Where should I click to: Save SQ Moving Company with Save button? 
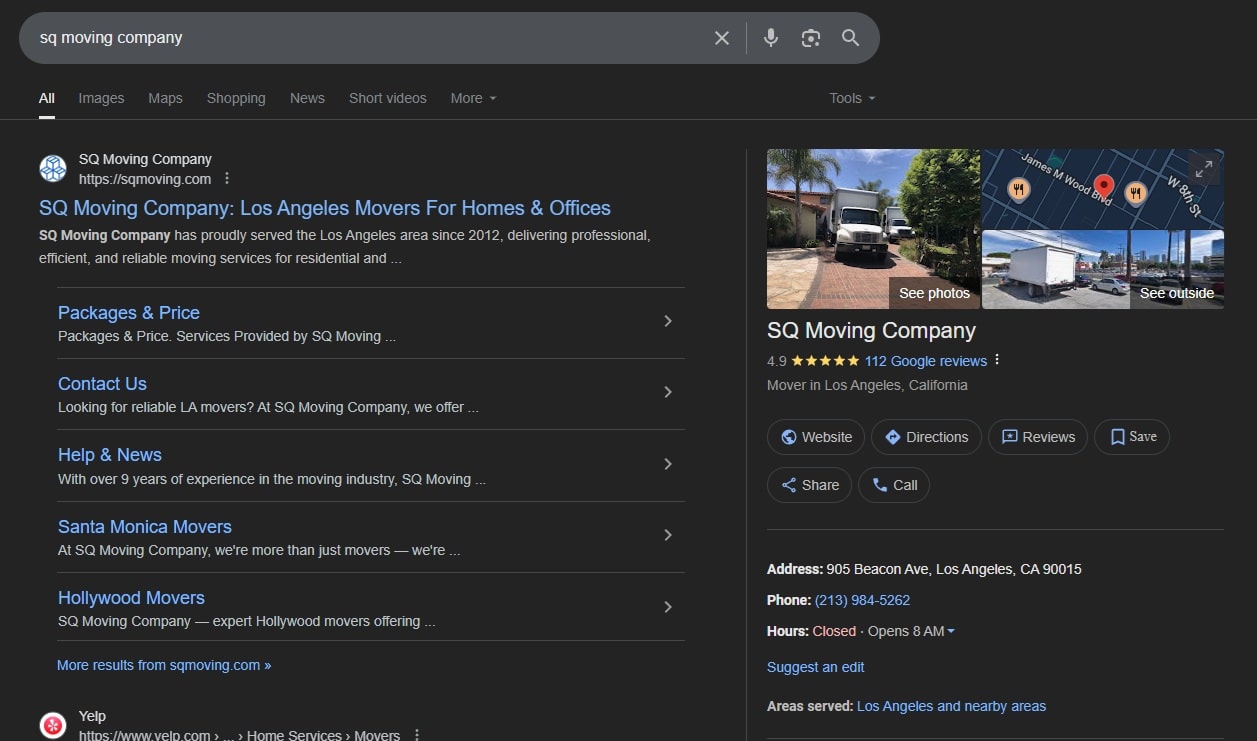pyautogui.click(x=1132, y=437)
